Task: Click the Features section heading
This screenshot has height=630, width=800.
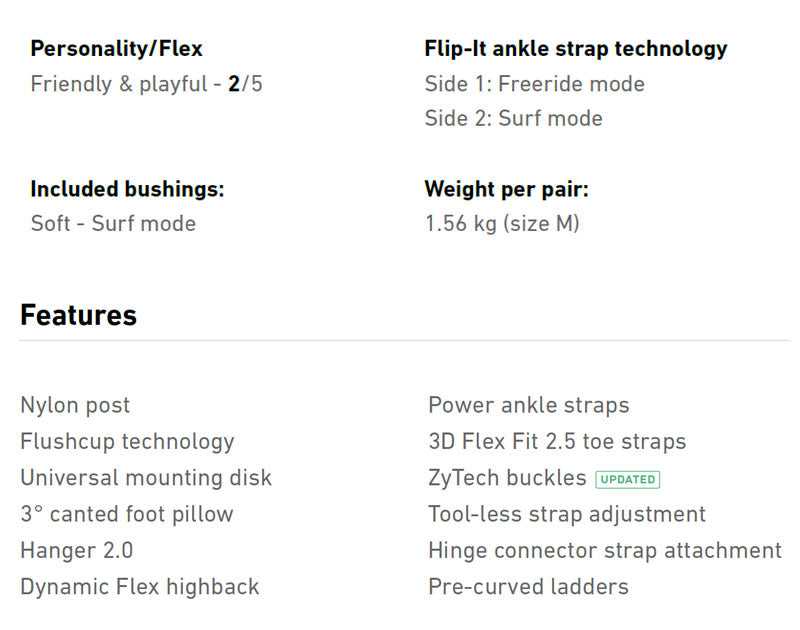Action: tap(78, 316)
